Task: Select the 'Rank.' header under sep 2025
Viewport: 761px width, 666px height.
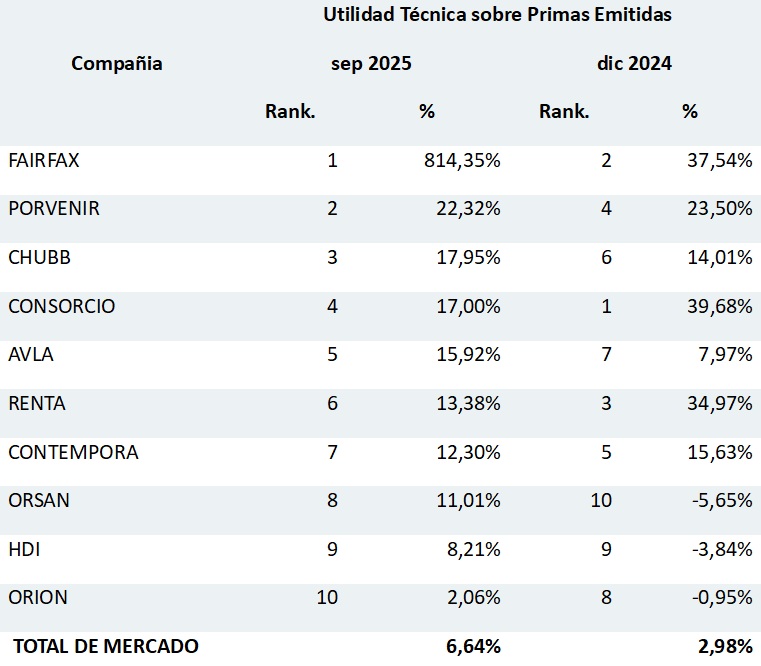Action: (x=290, y=112)
